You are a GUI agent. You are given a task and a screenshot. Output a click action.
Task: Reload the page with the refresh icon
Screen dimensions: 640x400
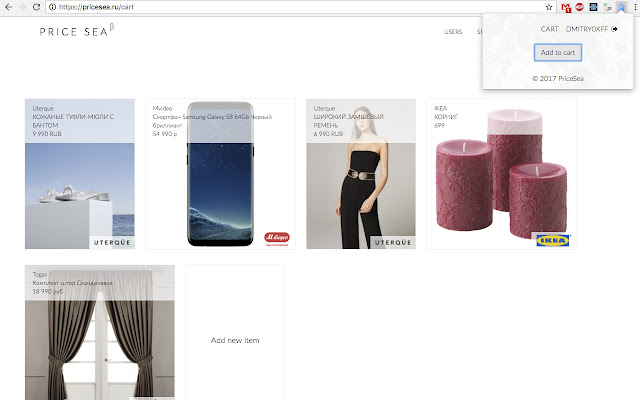tap(36, 7)
